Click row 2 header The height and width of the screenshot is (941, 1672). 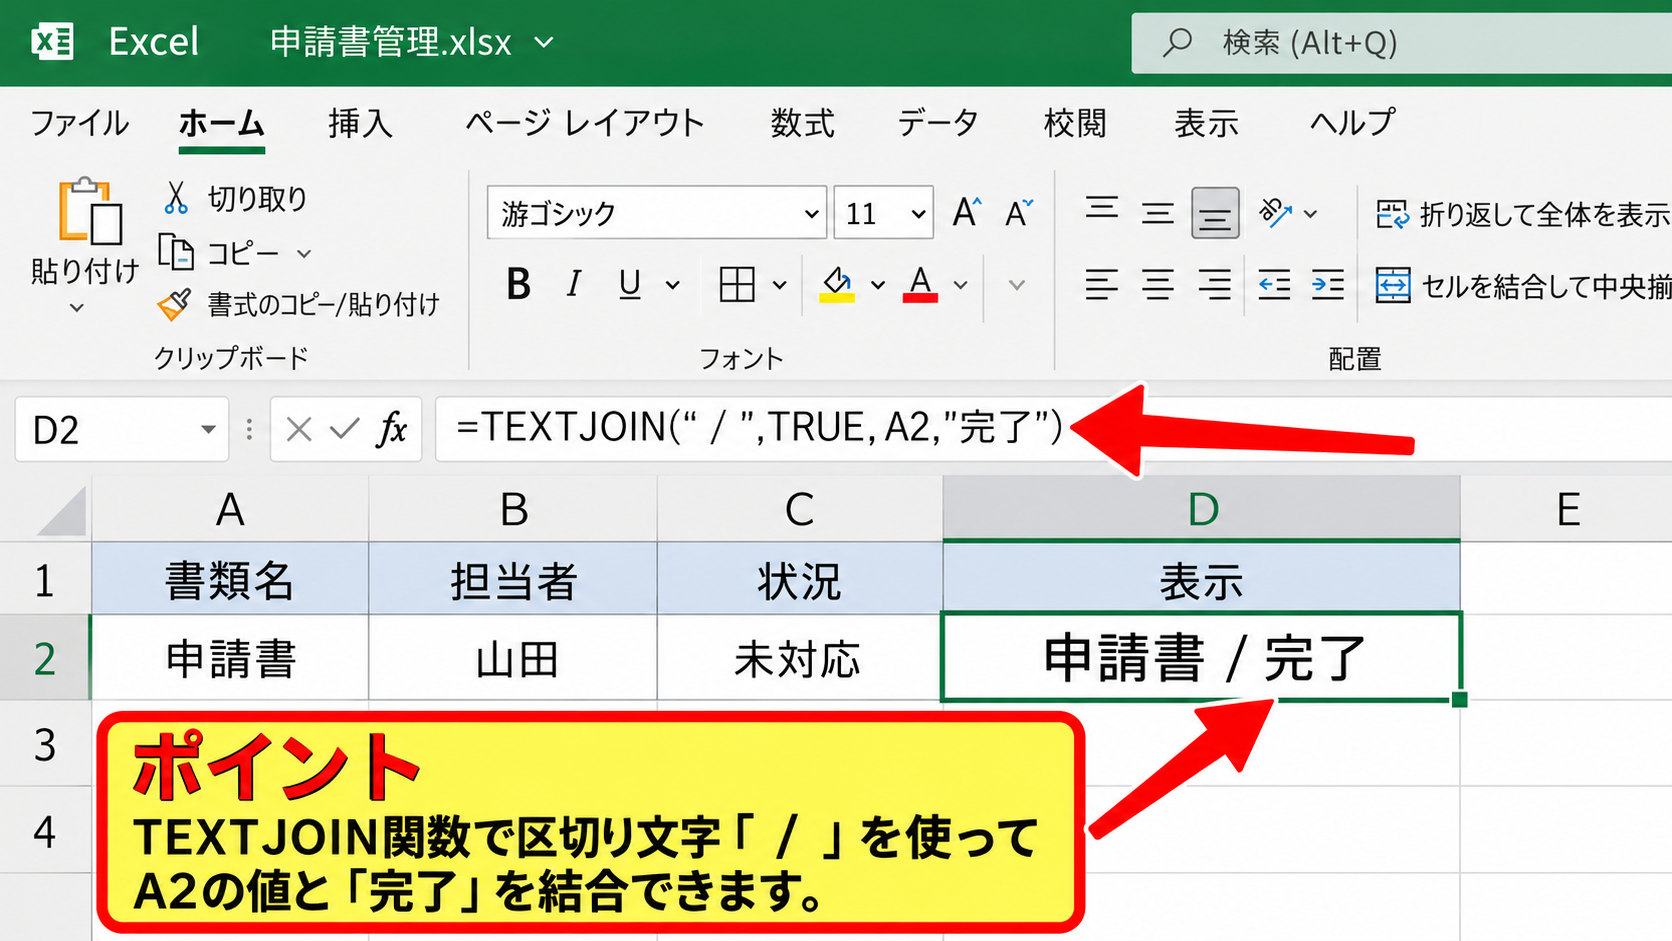pyautogui.click(x=45, y=658)
